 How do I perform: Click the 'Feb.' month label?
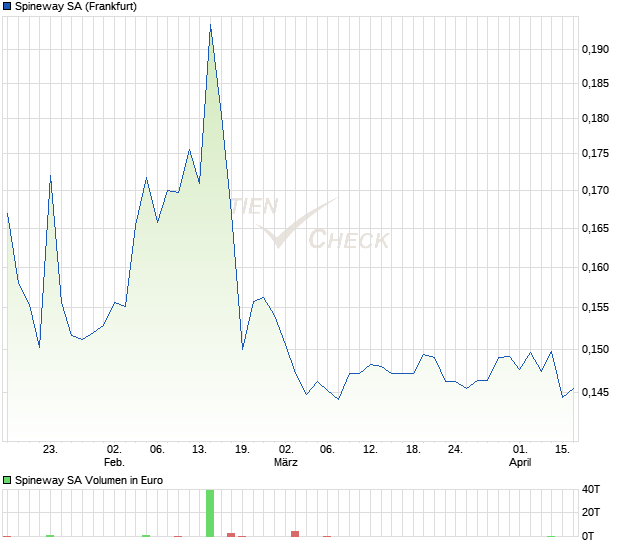pyautogui.click(x=114, y=462)
